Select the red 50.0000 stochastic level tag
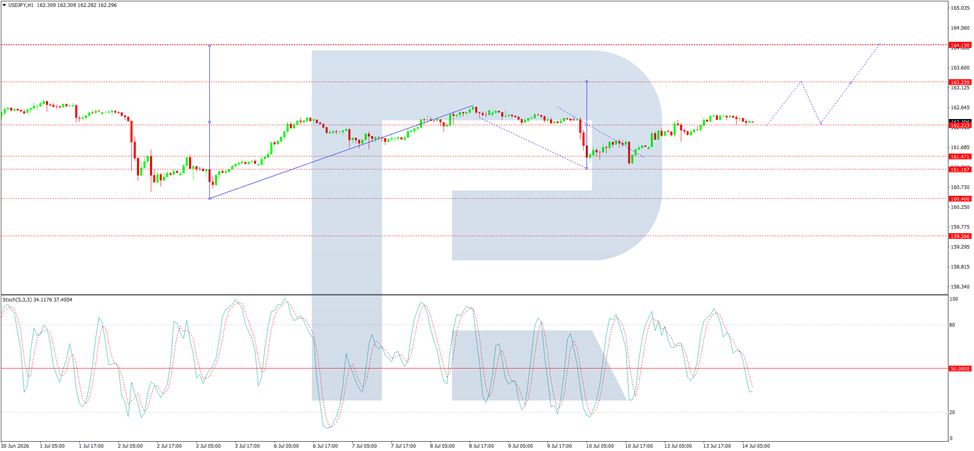The image size is (974, 451). pyautogui.click(x=960, y=368)
